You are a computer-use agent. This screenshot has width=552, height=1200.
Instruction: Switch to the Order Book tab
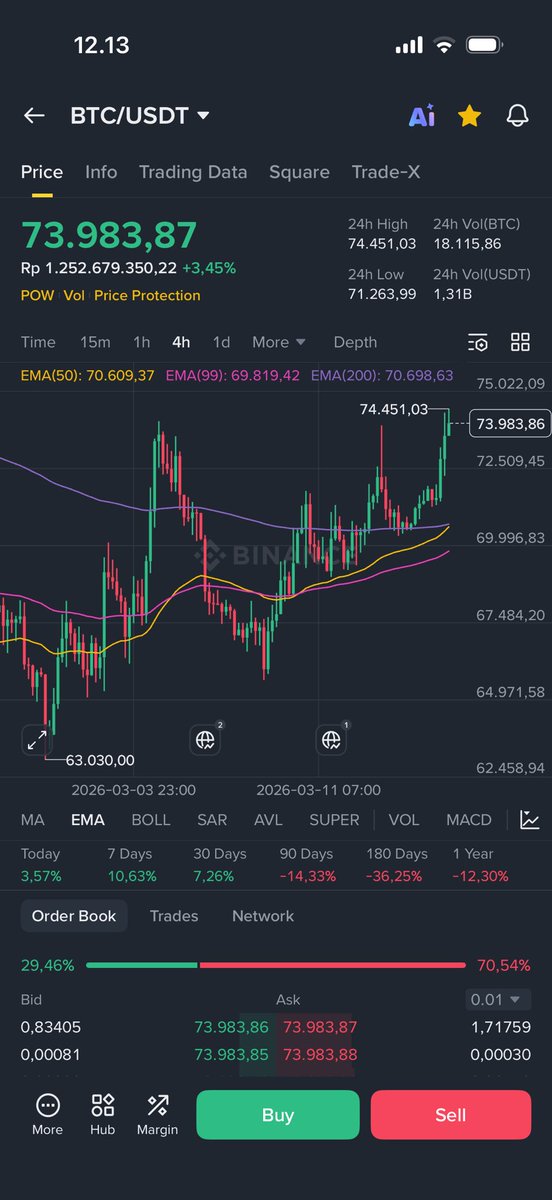tap(74, 916)
